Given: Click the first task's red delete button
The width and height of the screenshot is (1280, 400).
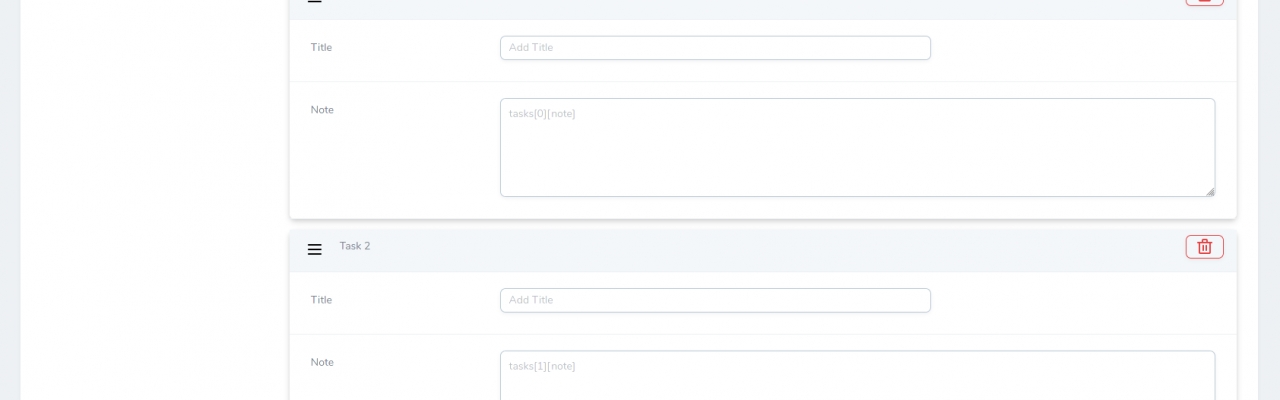Looking at the screenshot, I should tap(1204, 2).
